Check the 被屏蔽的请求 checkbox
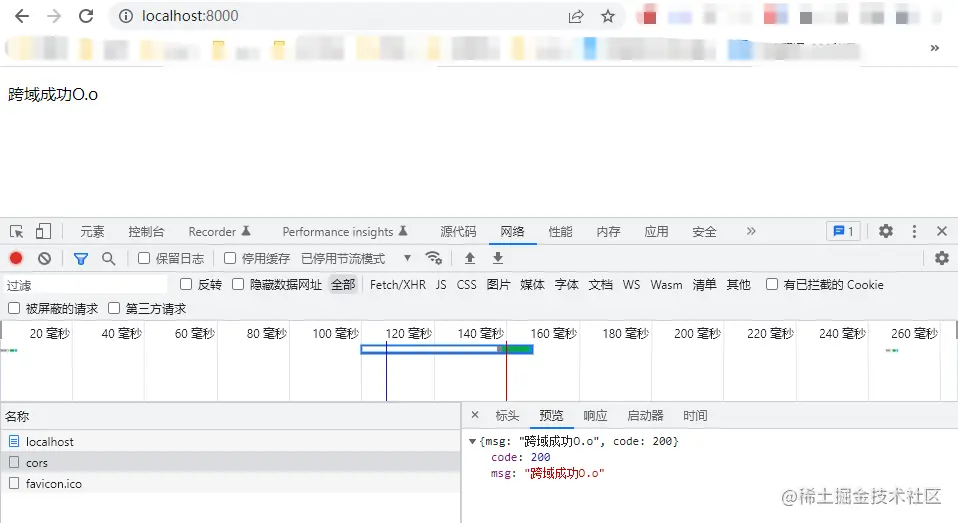This screenshot has height=523, width=958. coord(13,308)
